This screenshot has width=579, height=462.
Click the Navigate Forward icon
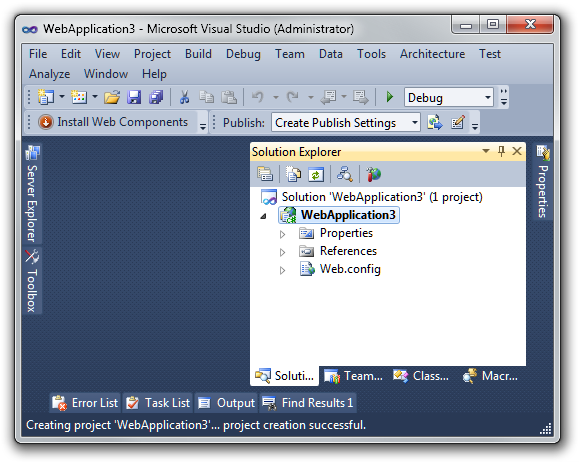click(360, 97)
